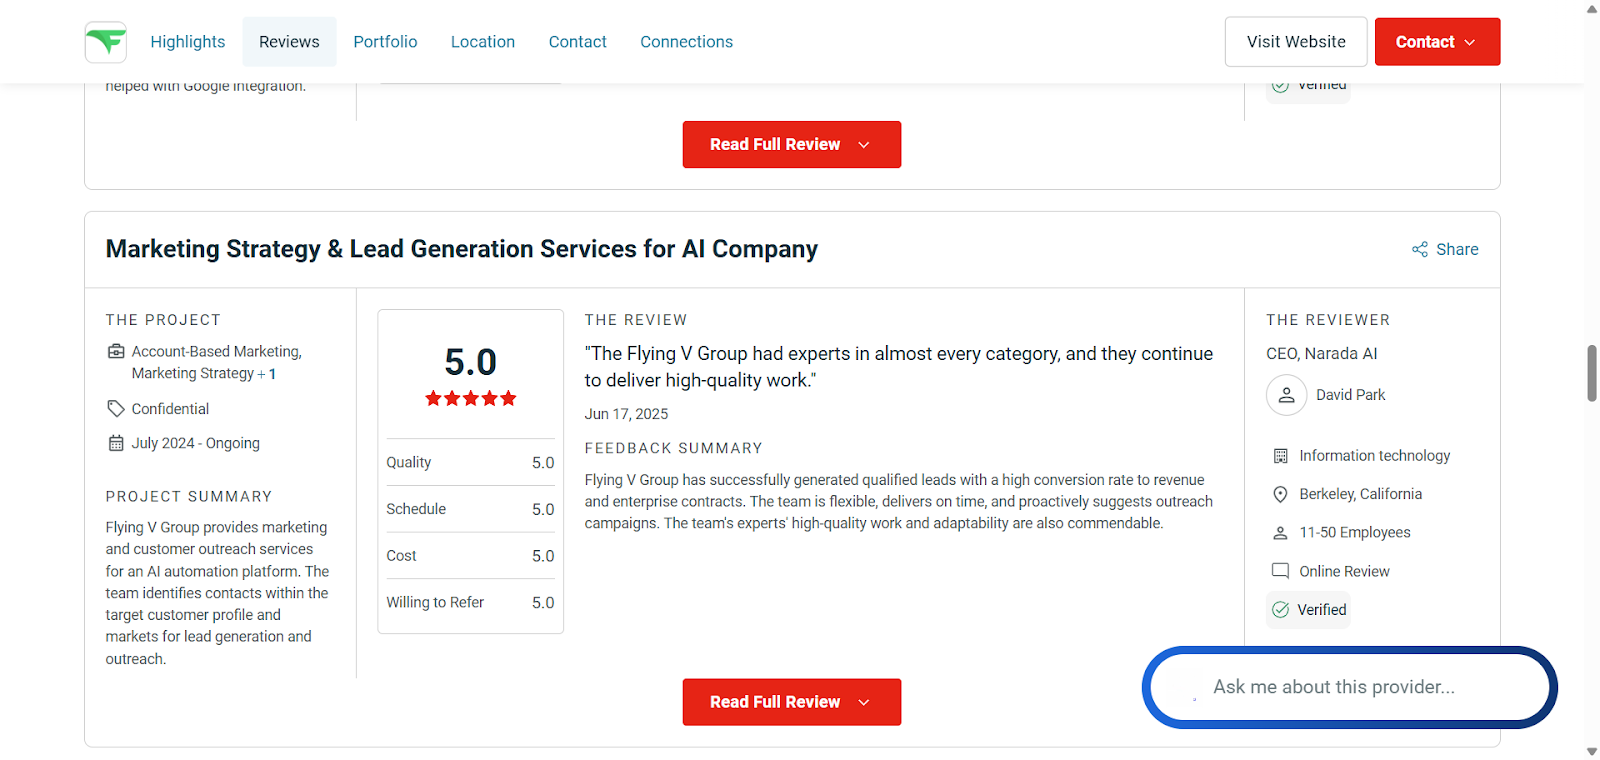Click the review quote about Flying V Group experts

click(x=899, y=367)
